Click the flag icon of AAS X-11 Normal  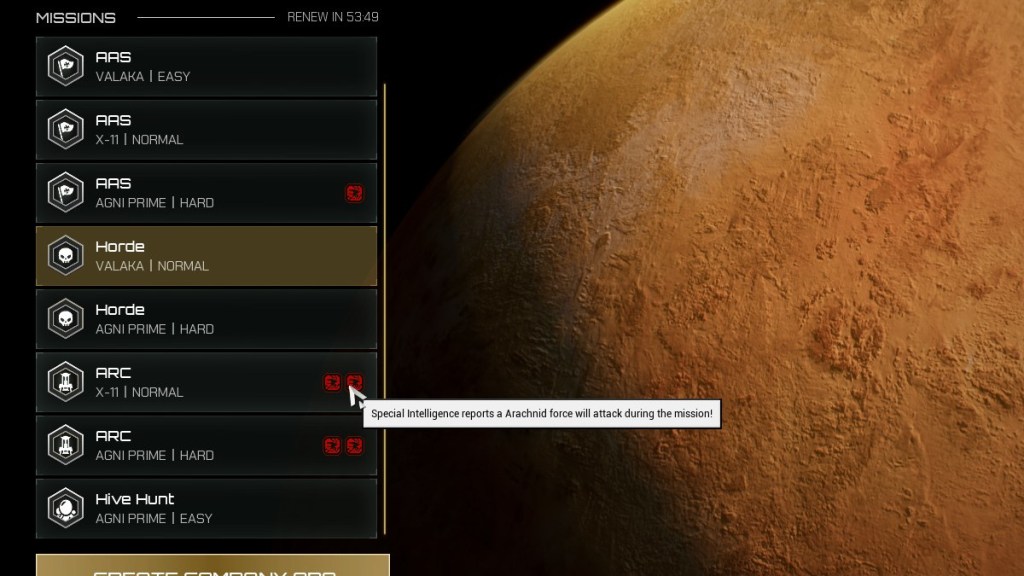tap(65, 130)
